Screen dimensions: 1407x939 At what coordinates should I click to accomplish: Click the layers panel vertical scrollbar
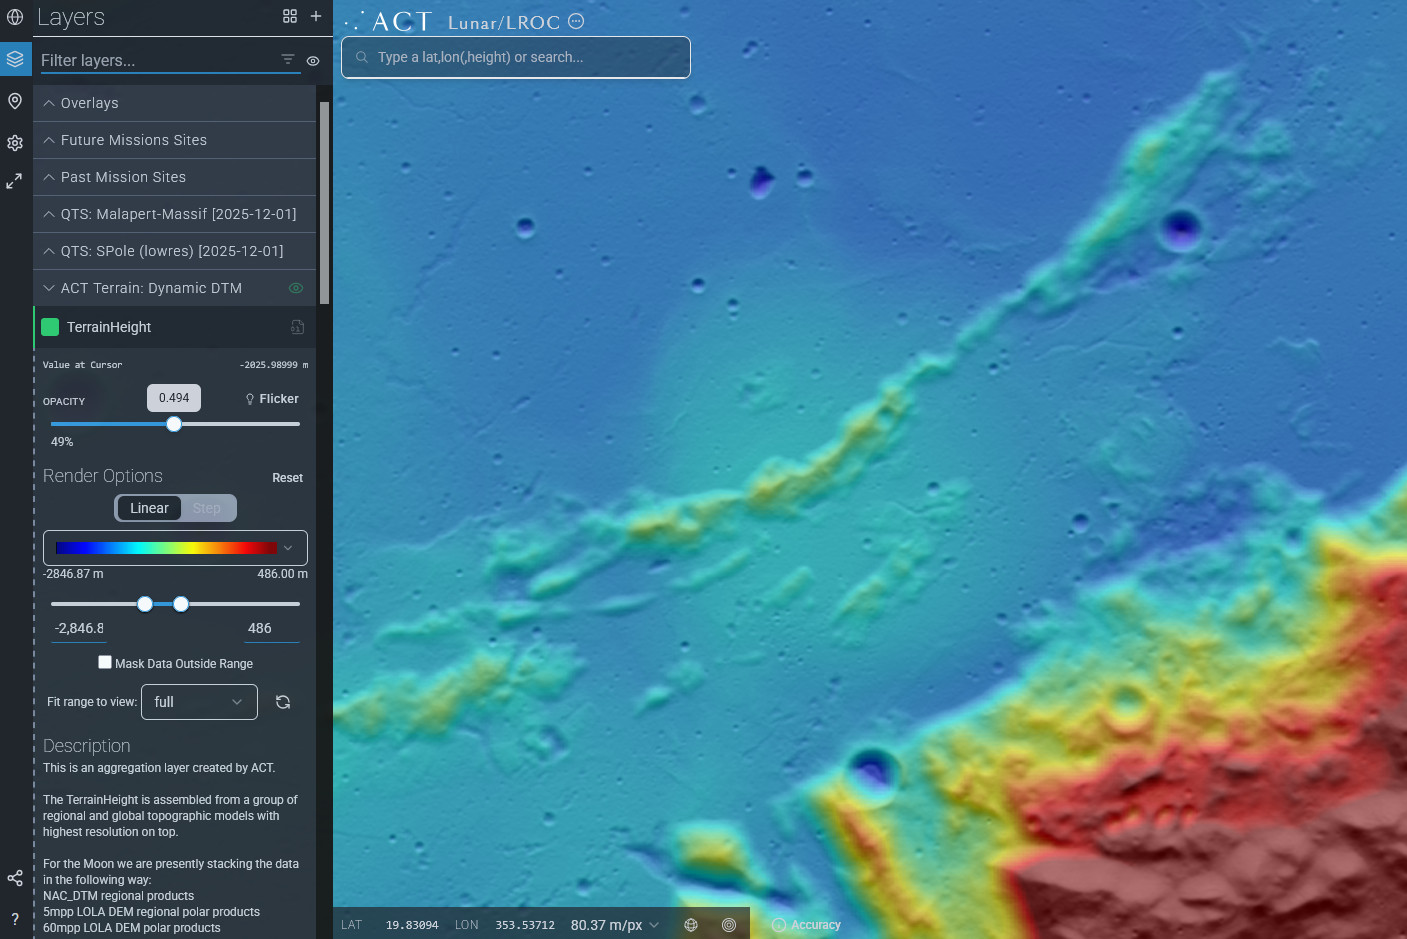[x=324, y=202]
